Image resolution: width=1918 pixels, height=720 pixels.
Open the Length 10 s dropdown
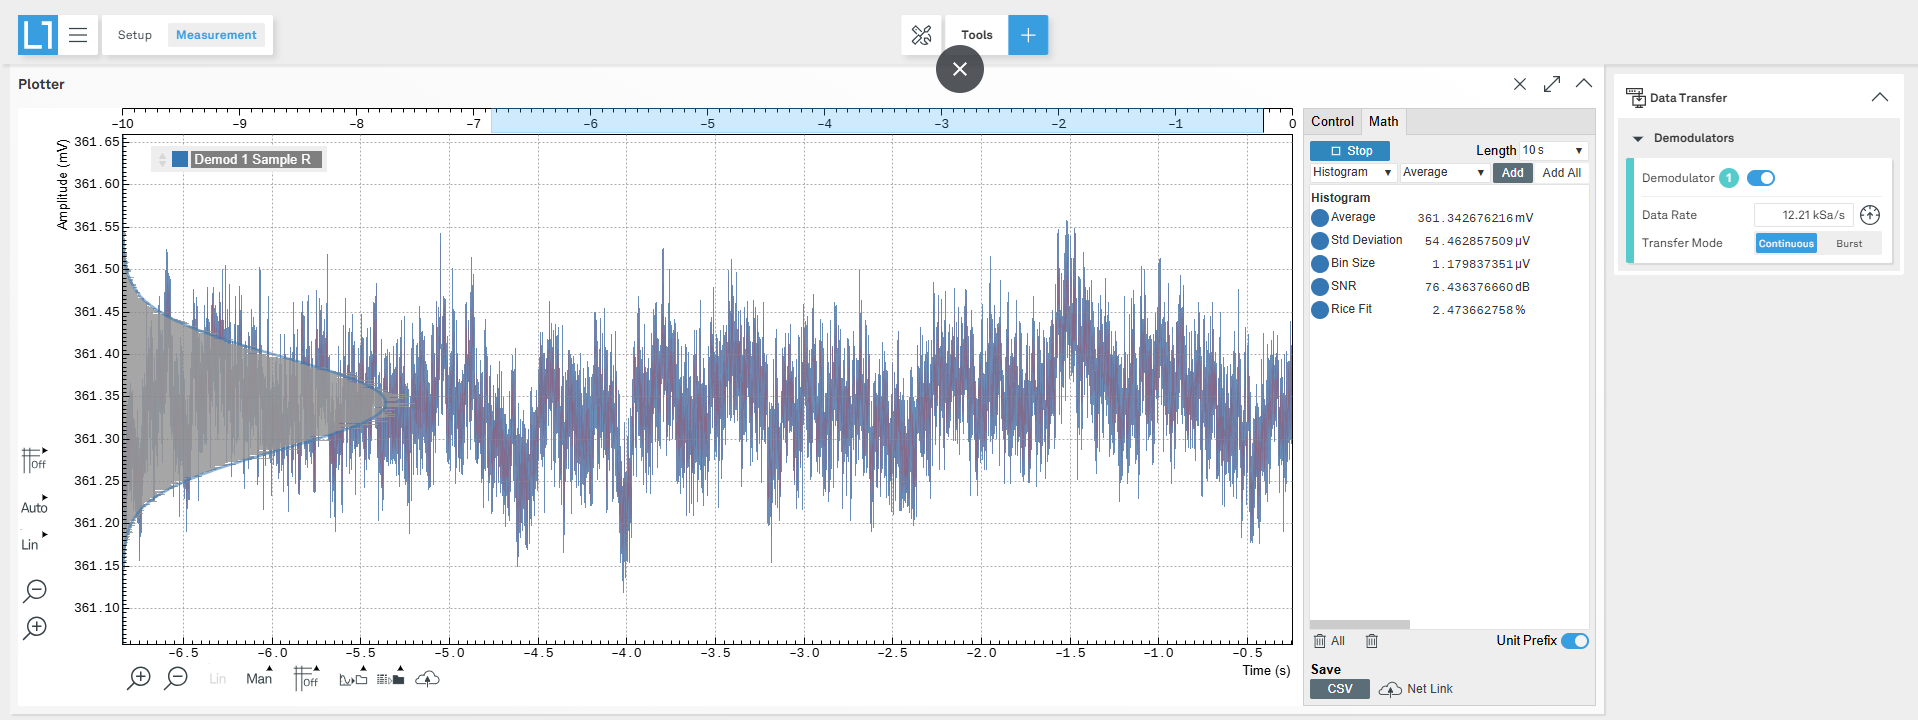(1552, 150)
